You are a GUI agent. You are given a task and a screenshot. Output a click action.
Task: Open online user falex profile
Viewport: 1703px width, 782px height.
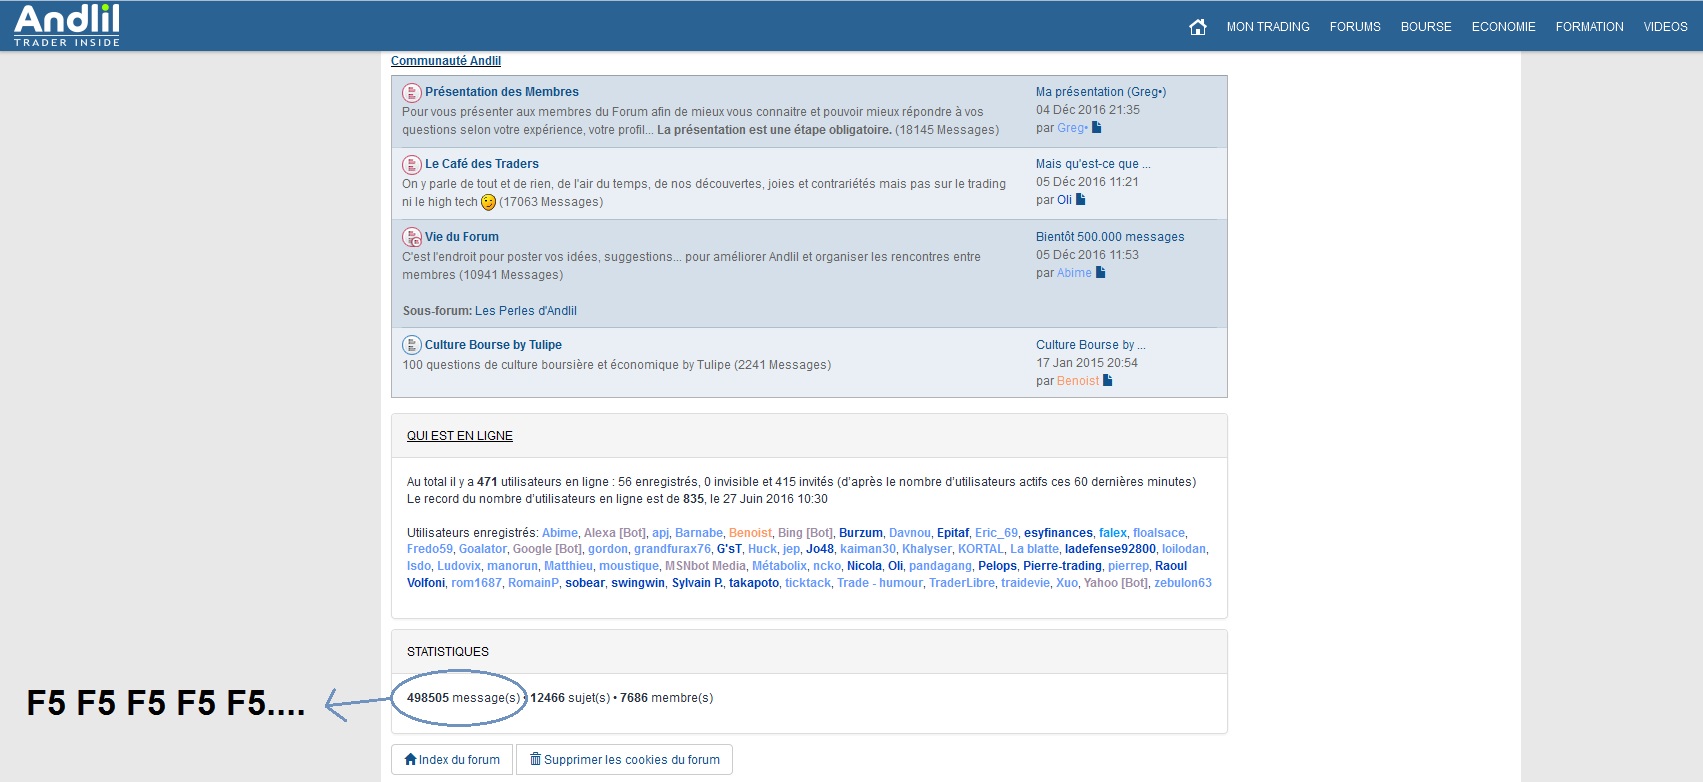(1113, 533)
